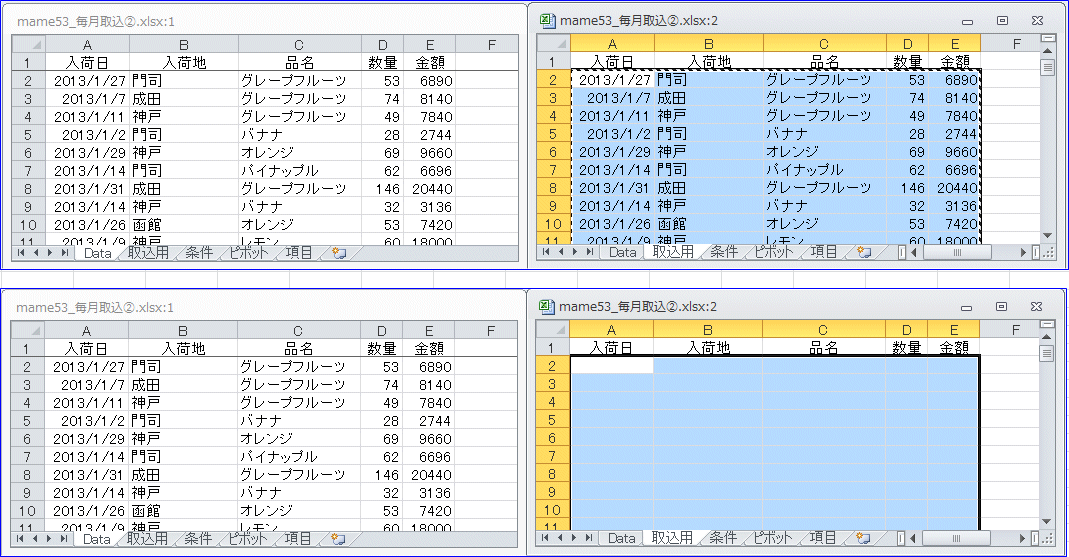This screenshot has height=557, width=1069.
Task: Jump to last sheet arrow in upper-left window
Action: [65, 253]
